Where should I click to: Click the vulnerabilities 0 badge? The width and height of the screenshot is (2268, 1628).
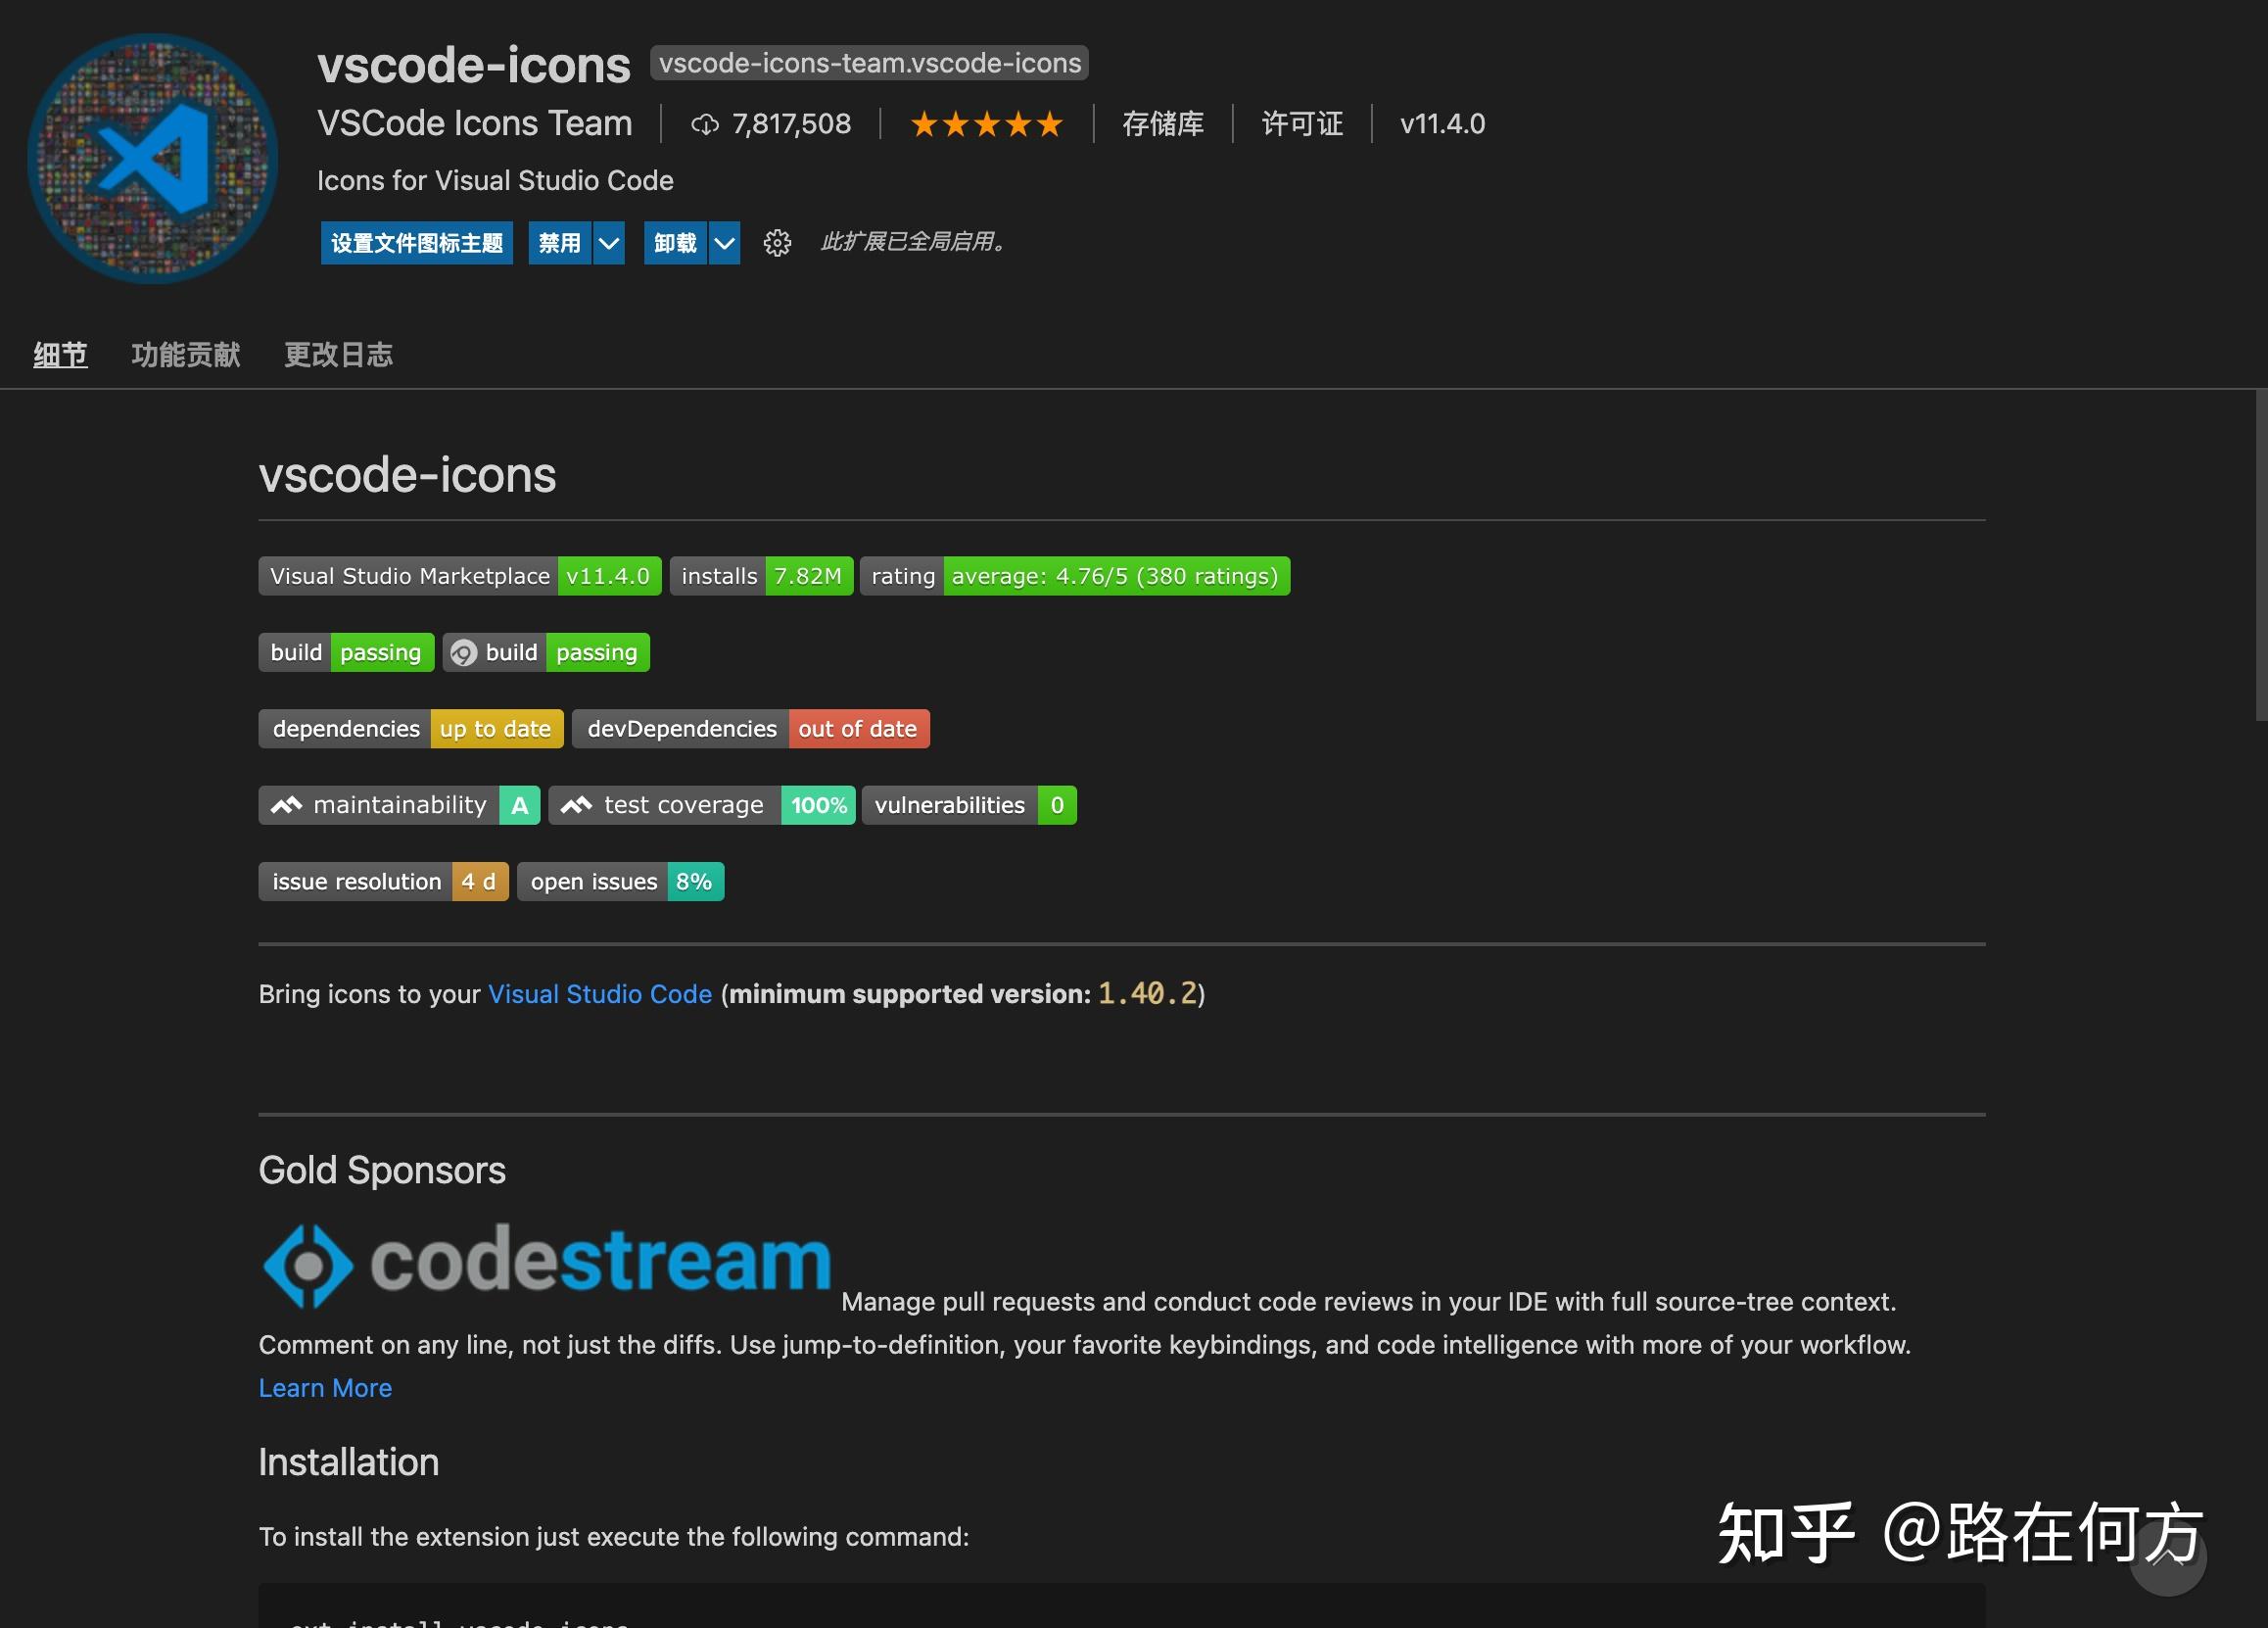pyautogui.click(x=968, y=805)
